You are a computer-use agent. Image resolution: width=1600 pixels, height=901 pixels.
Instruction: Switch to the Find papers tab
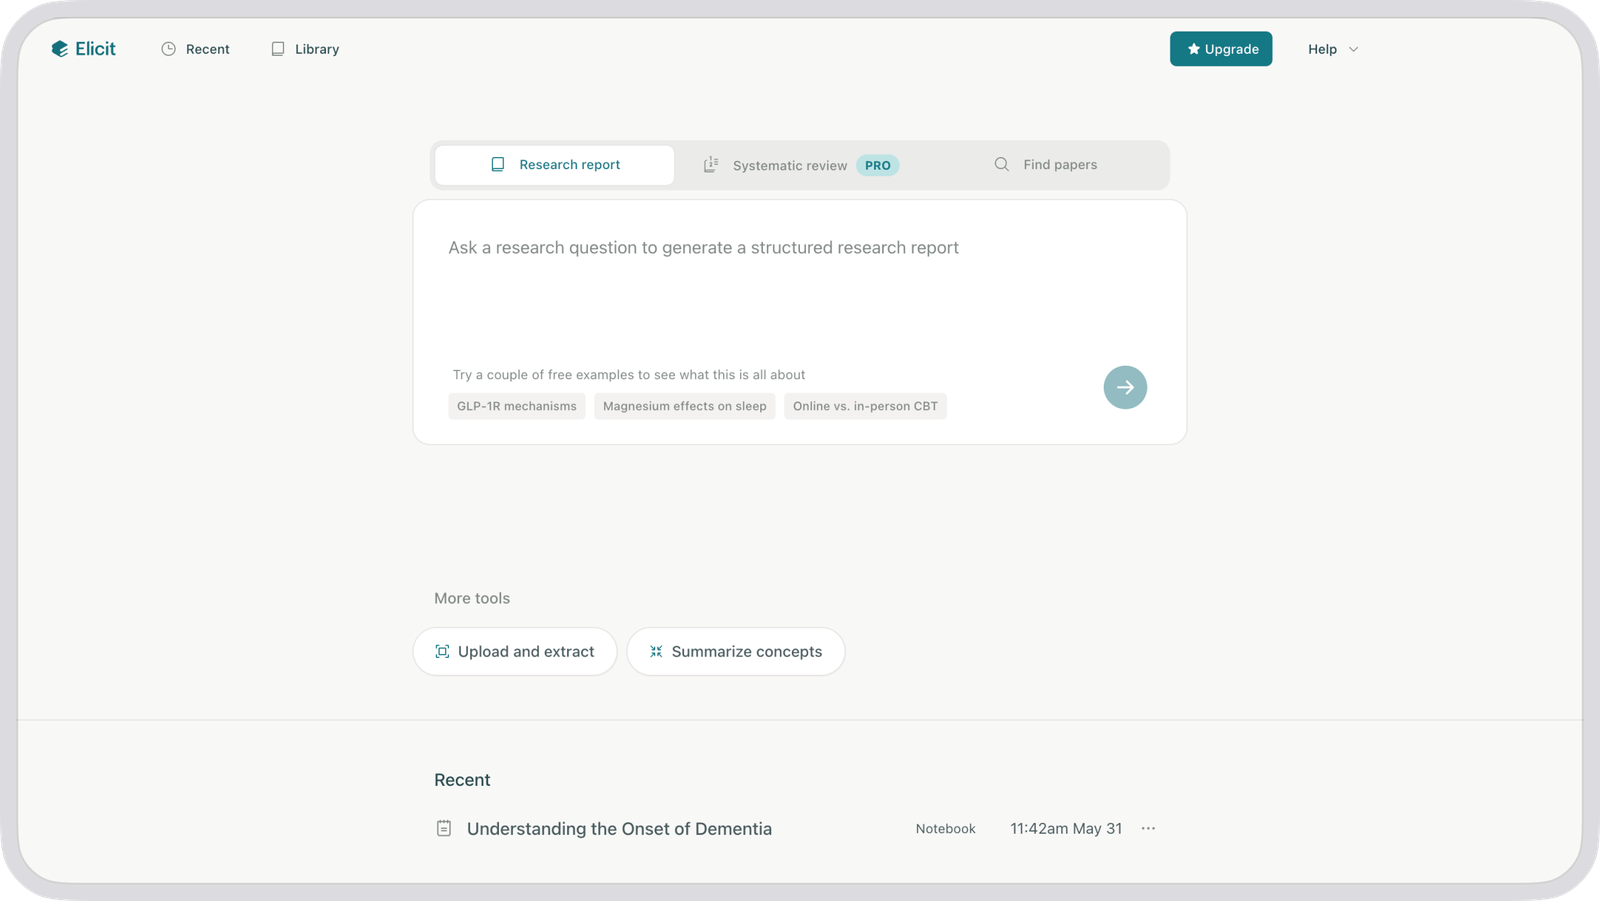tap(1059, 165)
